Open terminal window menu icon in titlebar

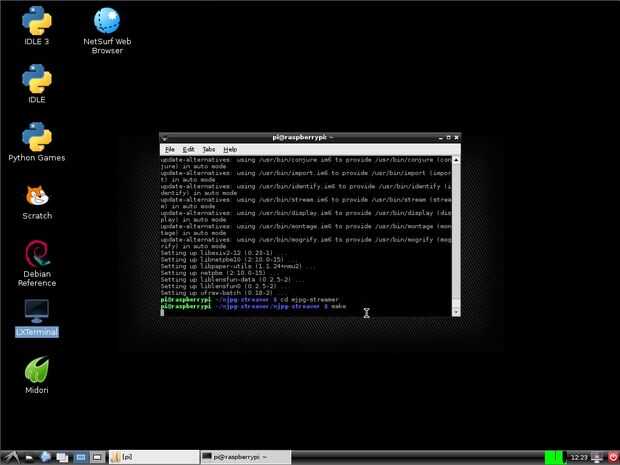(x=164, y=138)
